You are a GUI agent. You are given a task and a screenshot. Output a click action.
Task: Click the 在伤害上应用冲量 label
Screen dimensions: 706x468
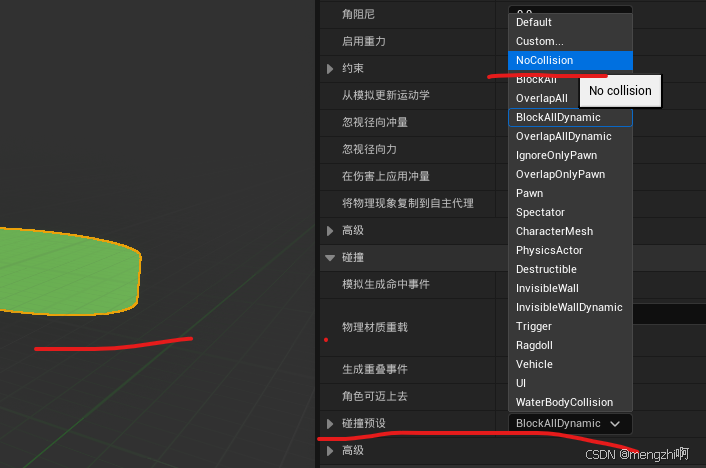pyautogui.click(x=386, y=176)
